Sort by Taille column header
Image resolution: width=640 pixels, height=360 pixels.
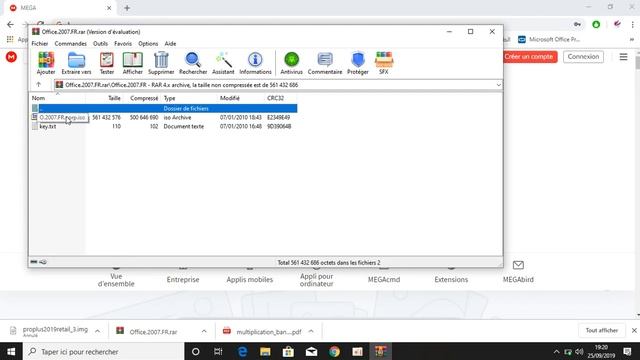114,98
